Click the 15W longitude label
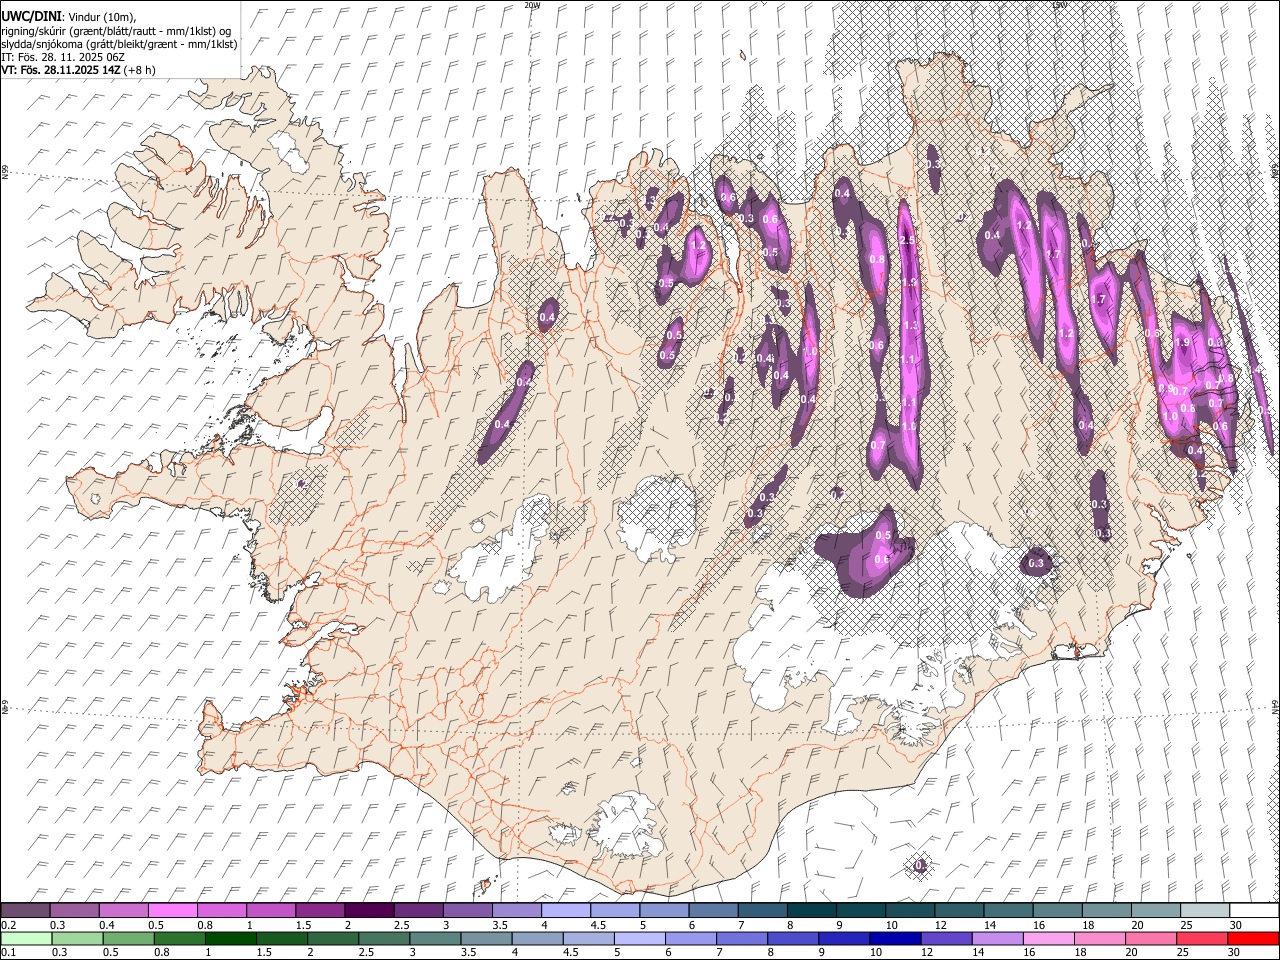The height and width of the screenshot is (960, 1280). click(x=1060, y=5)
